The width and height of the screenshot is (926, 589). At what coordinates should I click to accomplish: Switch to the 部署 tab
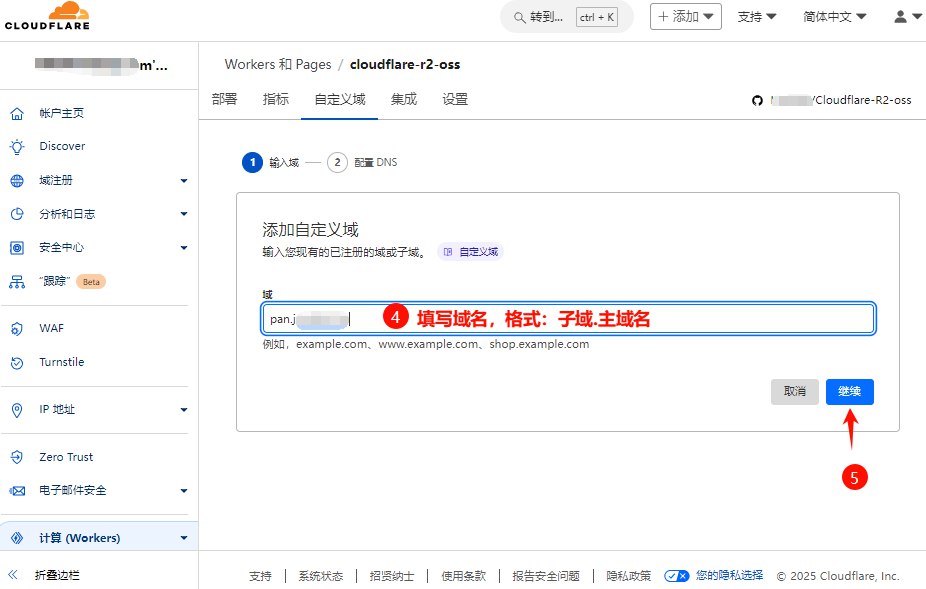click(225, 99)
